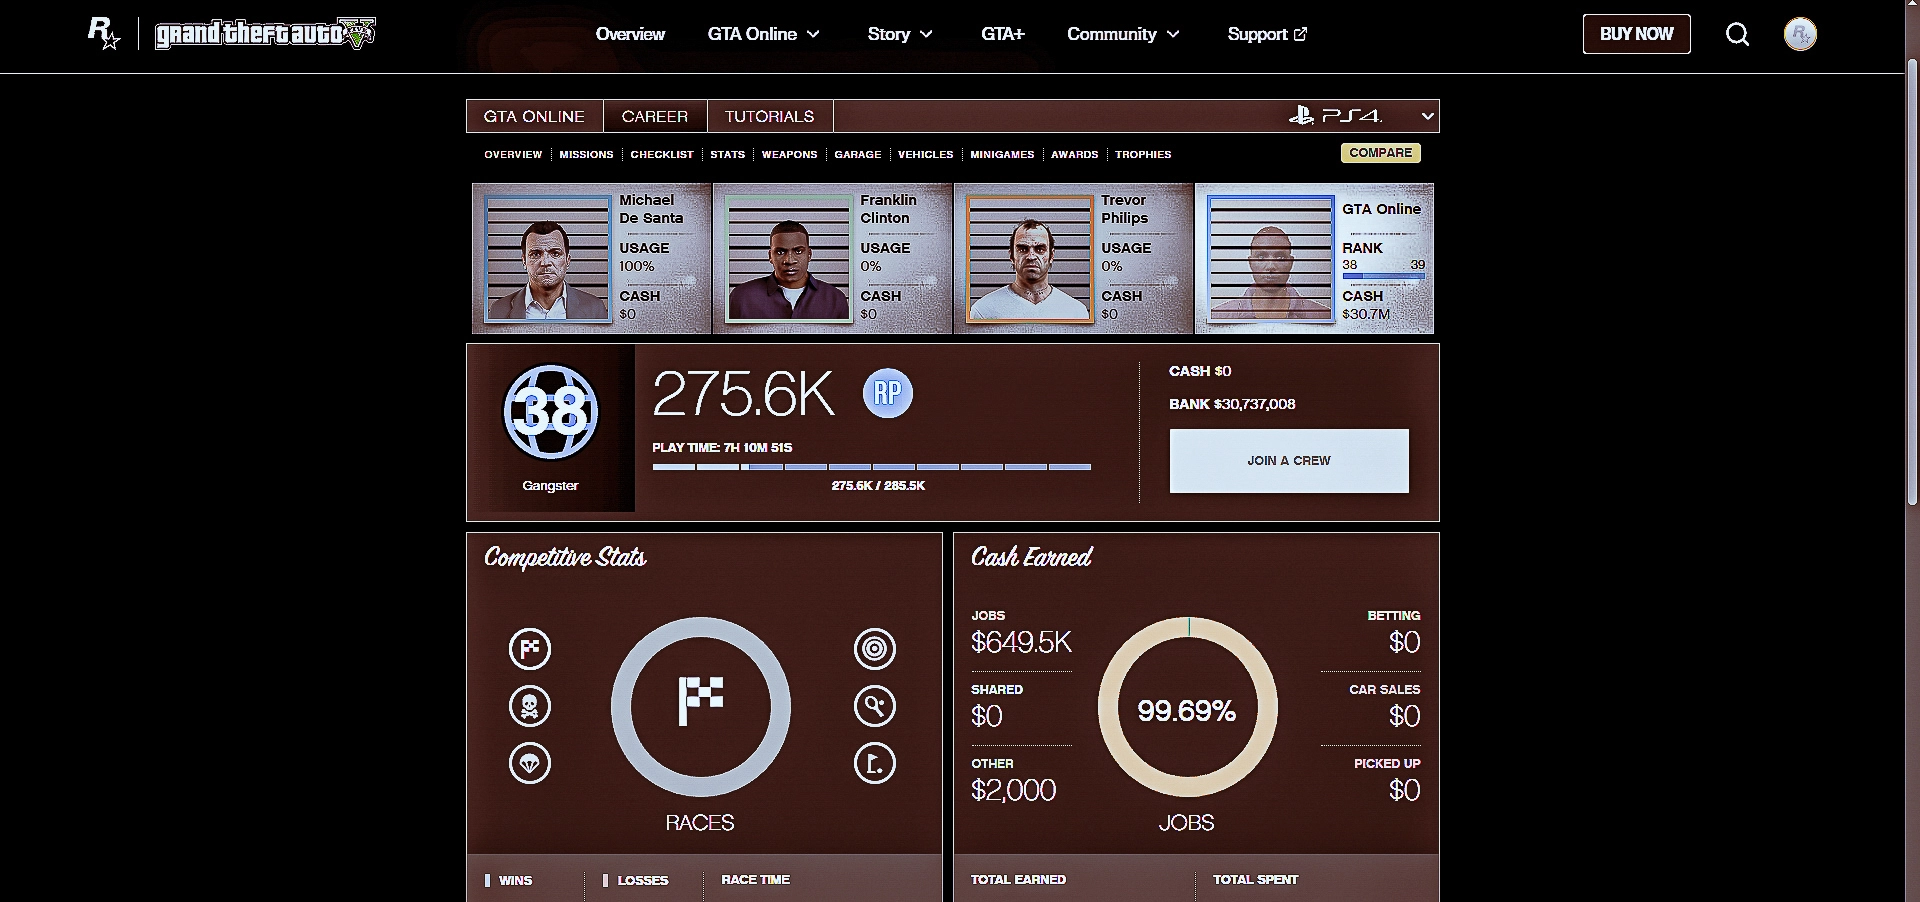Open the GARAGE sub-navigation link
1920x902 pixels.
click(x=858, y=154)
